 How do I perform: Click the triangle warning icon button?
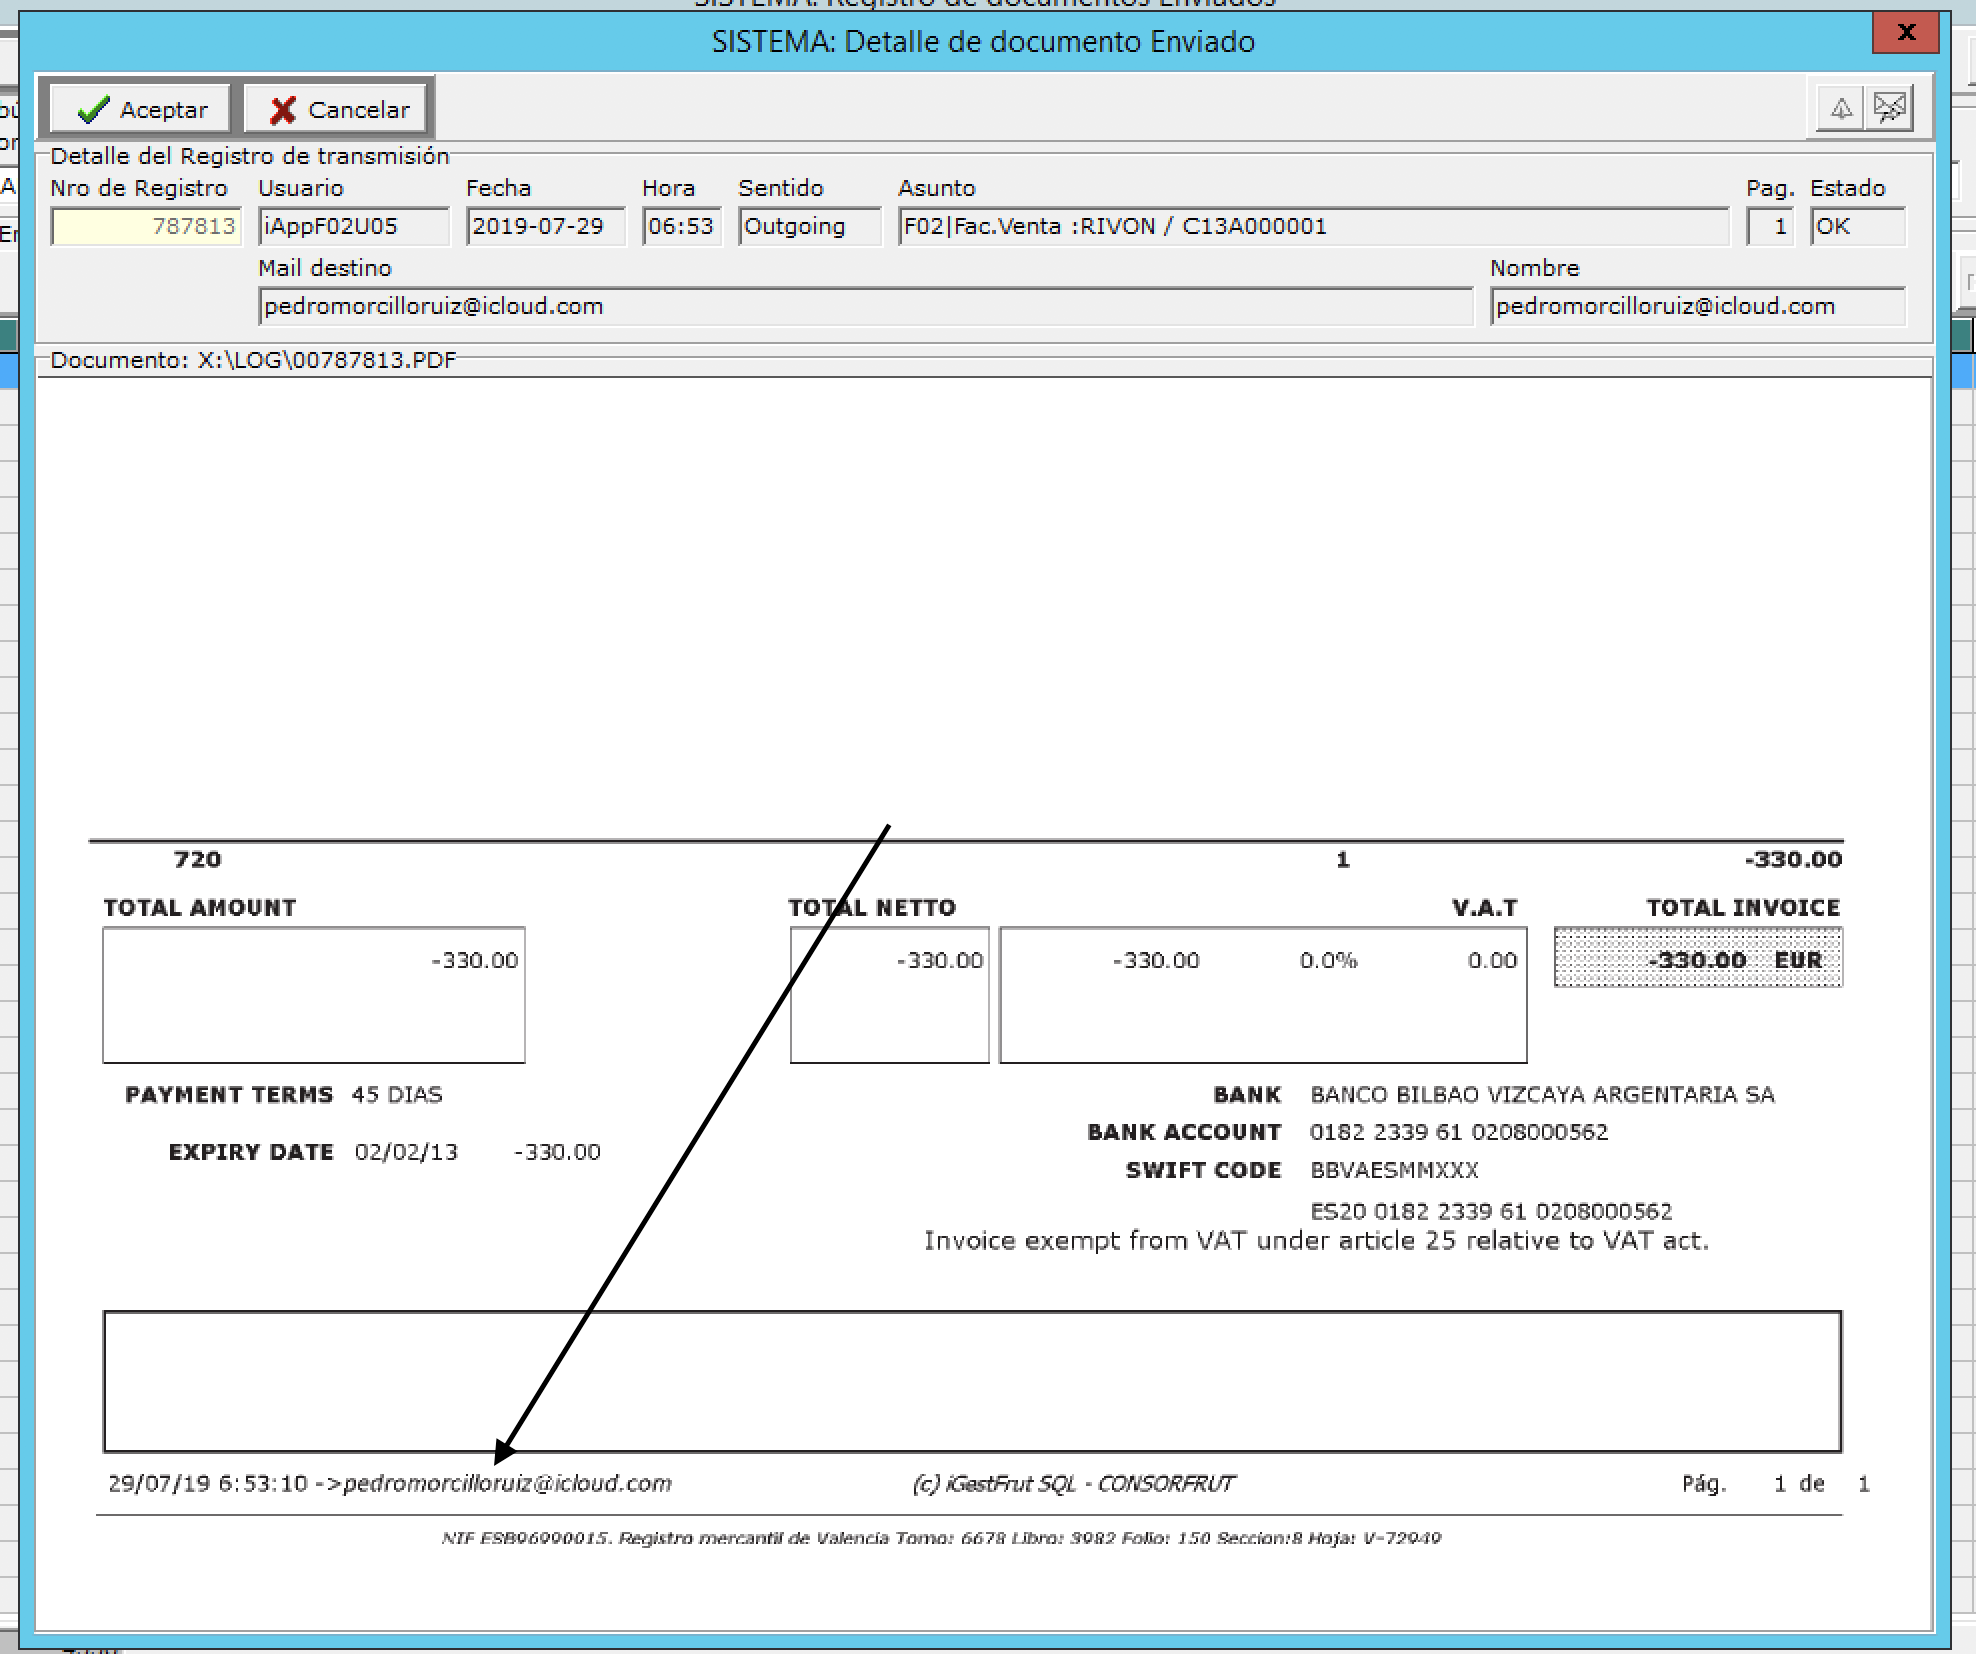point(1841,108)
